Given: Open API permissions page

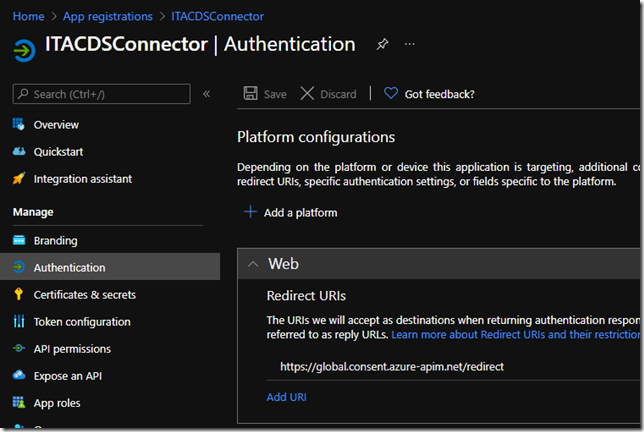Looking at the screenshot, I should click(72, 349).
